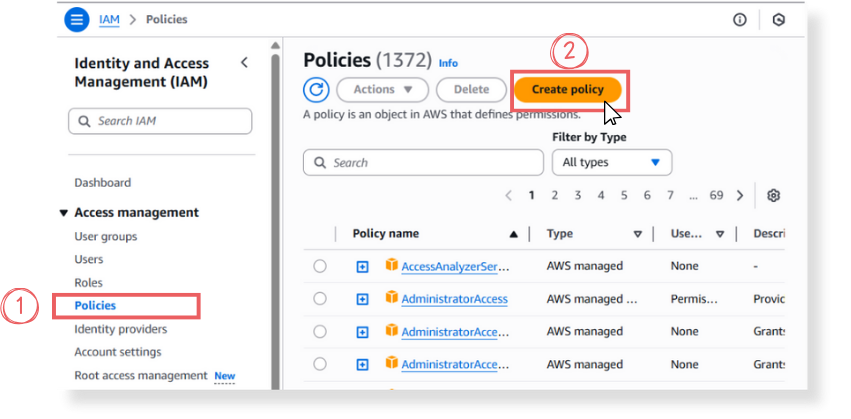Open the AdministratorAccess policy link

pos(454,299)
